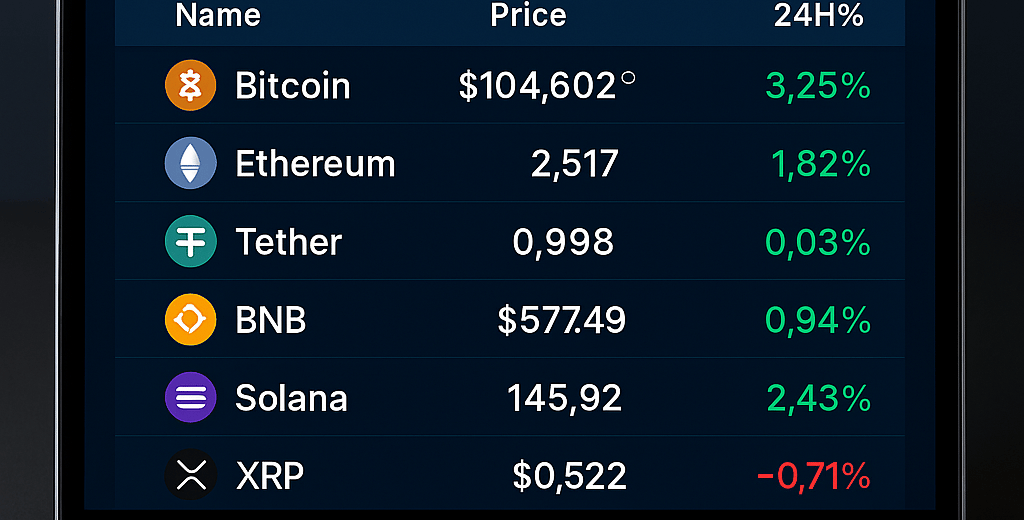
Task: Open the Bitcoin name link
Action: 293,86
